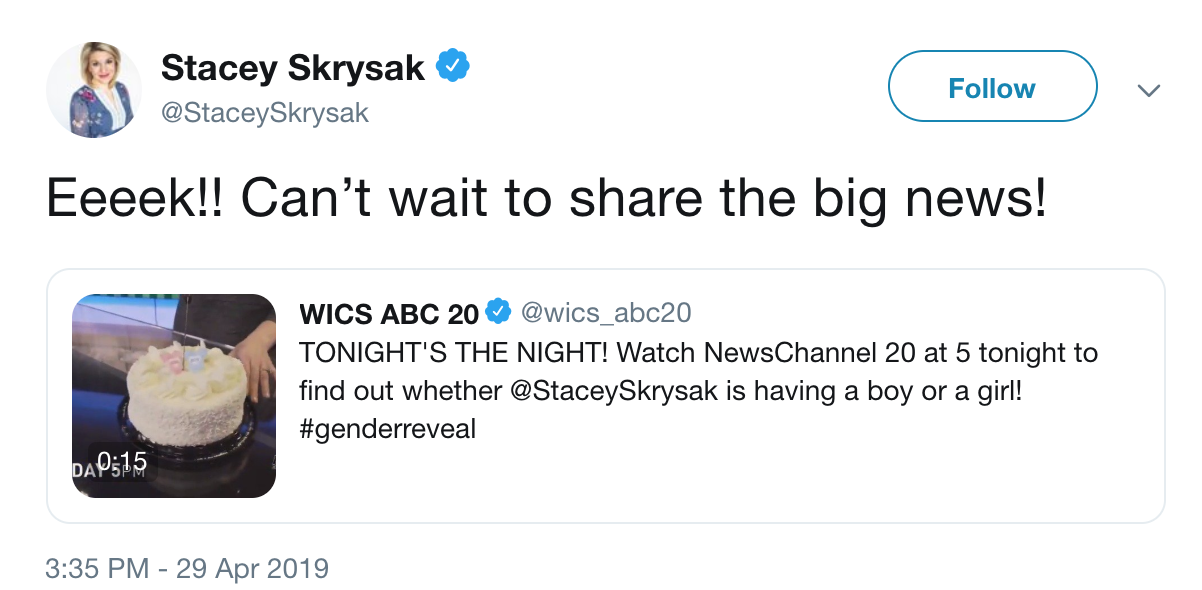This screenshot has height=590, width=1202.
Task: Open the 3:35 PM - 29 Apr 2019 timestamp
Action: 187,569
